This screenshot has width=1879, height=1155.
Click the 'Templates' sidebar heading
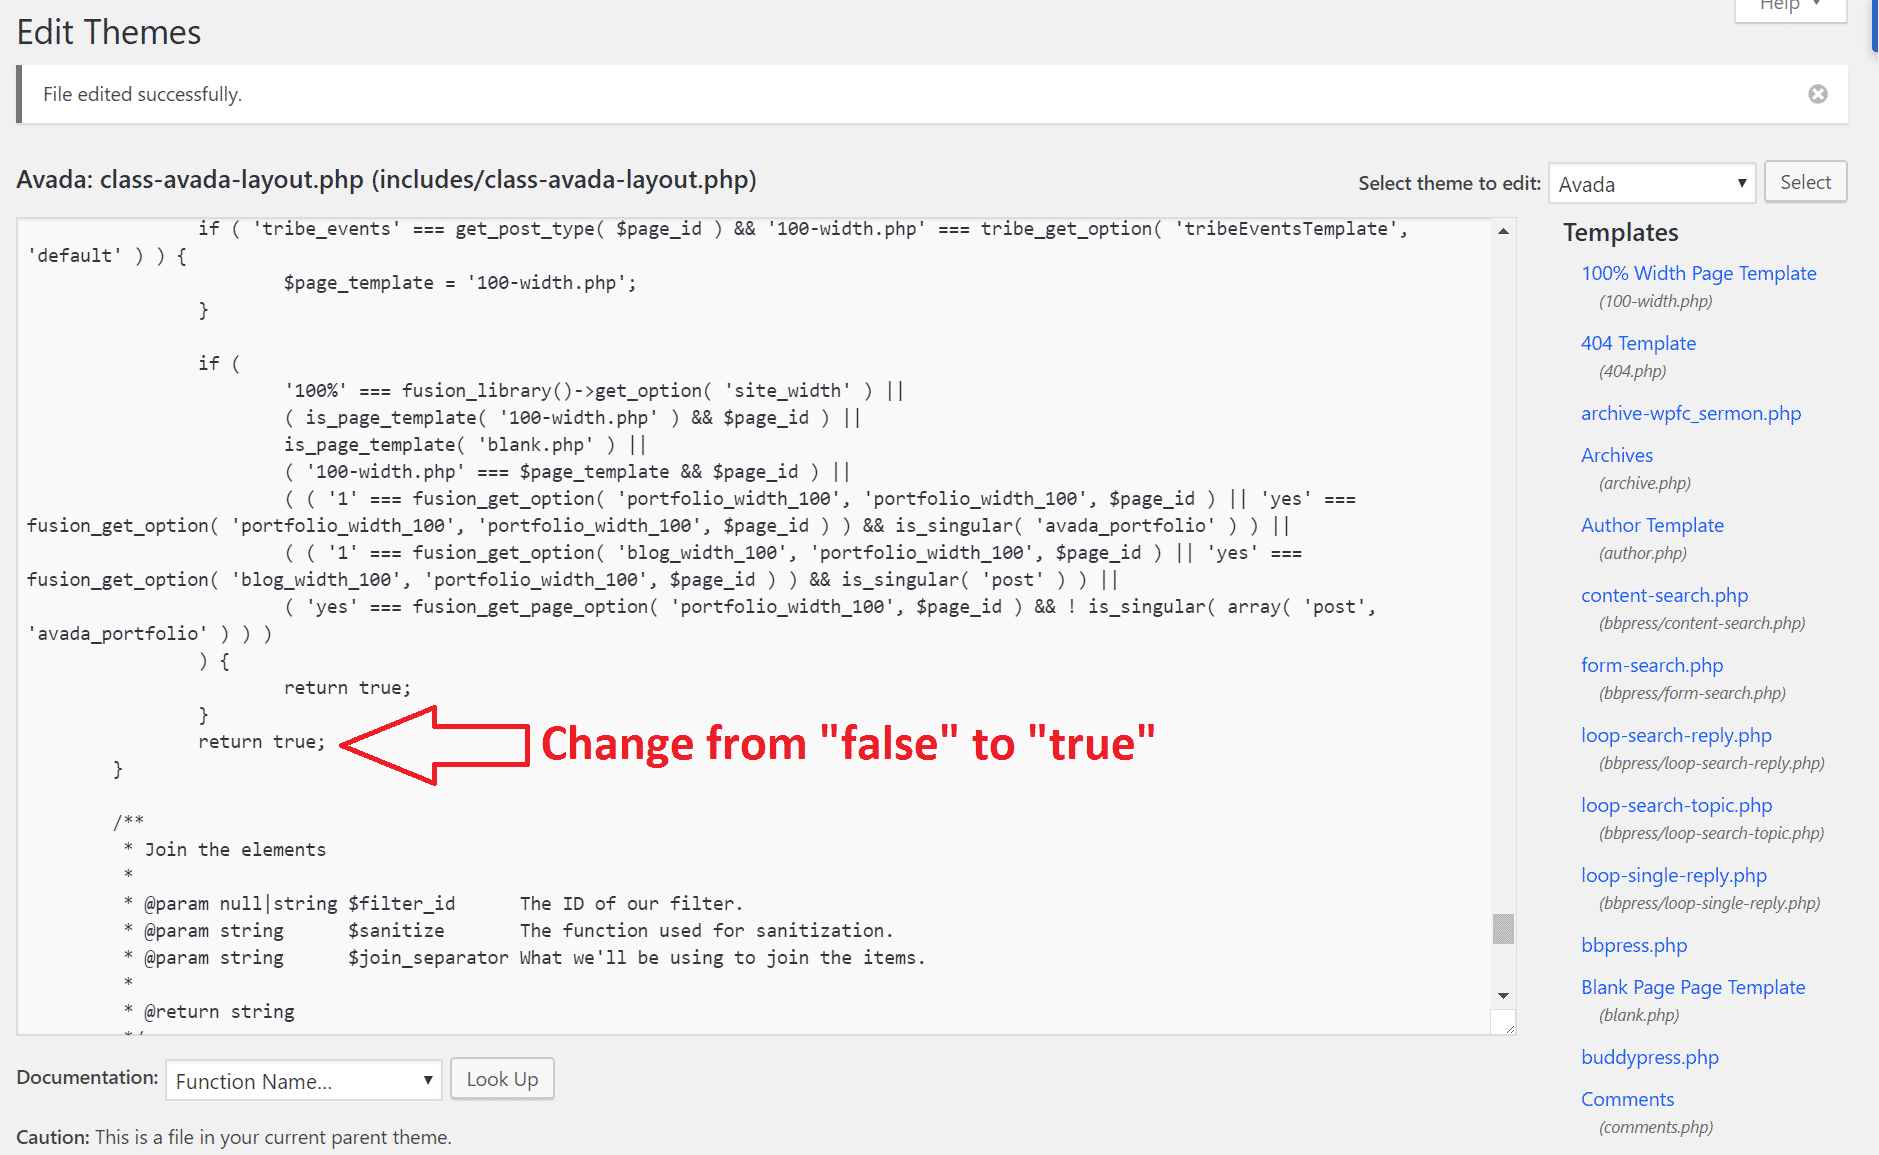1621,233
